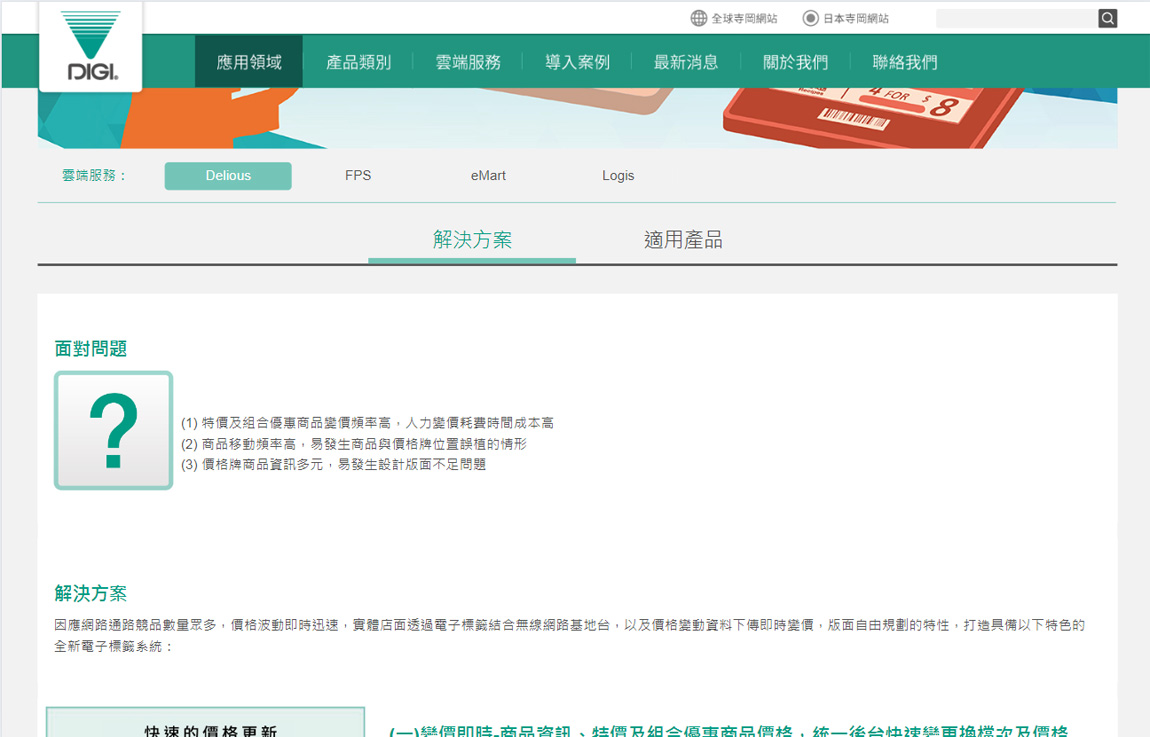
Task: Select the Delious service button
Action: tap(228, 176)
